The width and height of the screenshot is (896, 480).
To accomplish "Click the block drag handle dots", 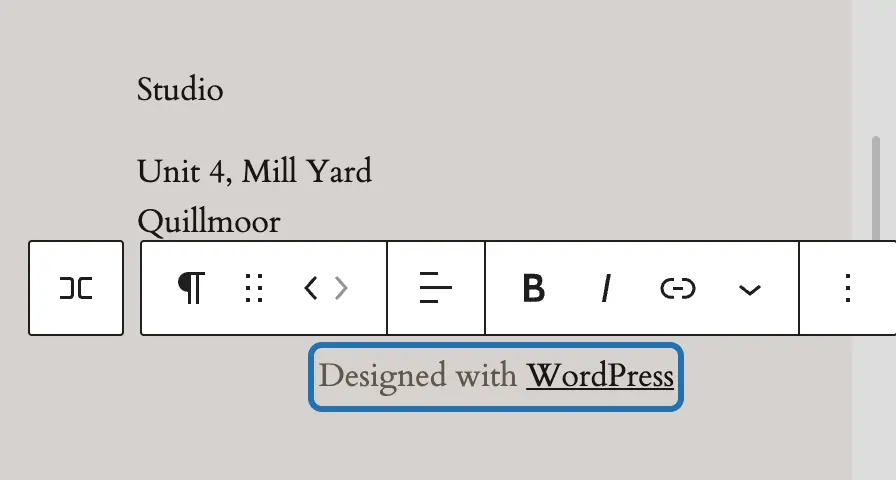I will 254,288.
